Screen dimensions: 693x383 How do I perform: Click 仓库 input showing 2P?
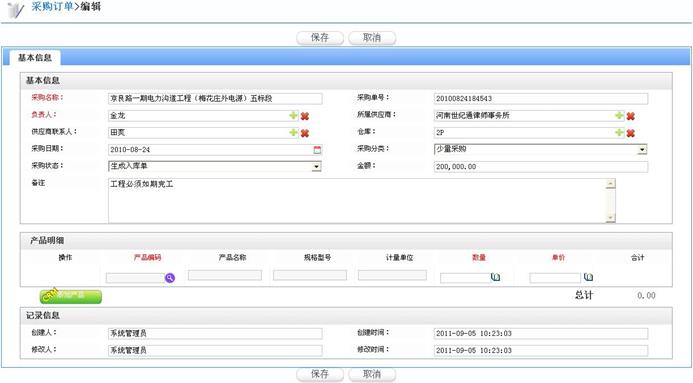[529, 133]
